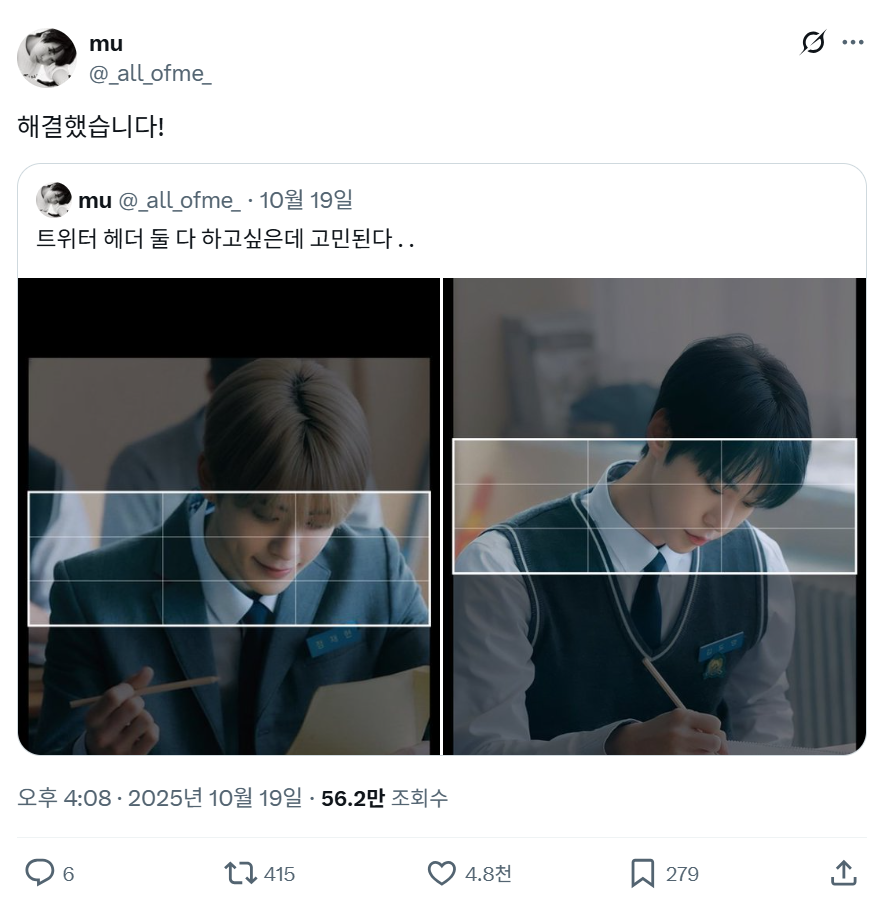Open the main author's profile avatar
The image size is (886, 903).
tap(47, 58)
